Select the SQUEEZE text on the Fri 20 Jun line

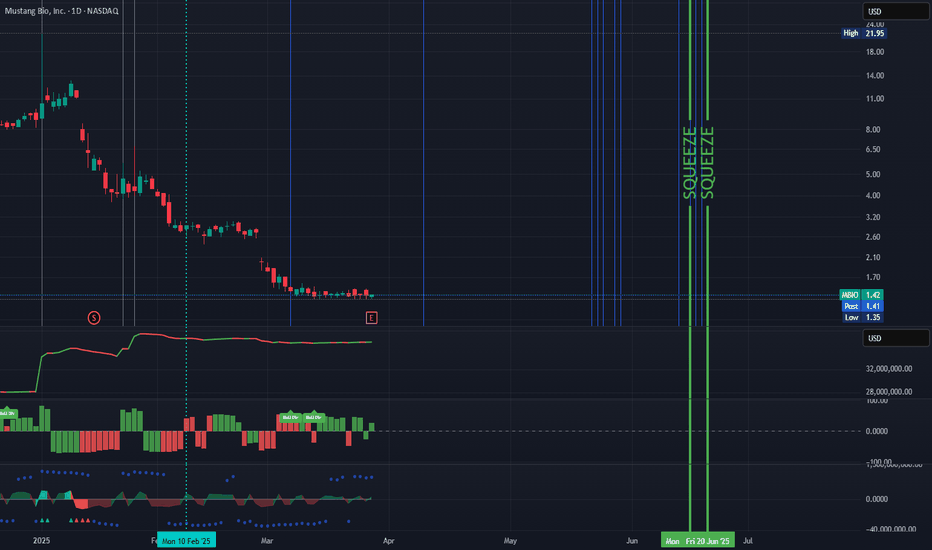point(707,163)
